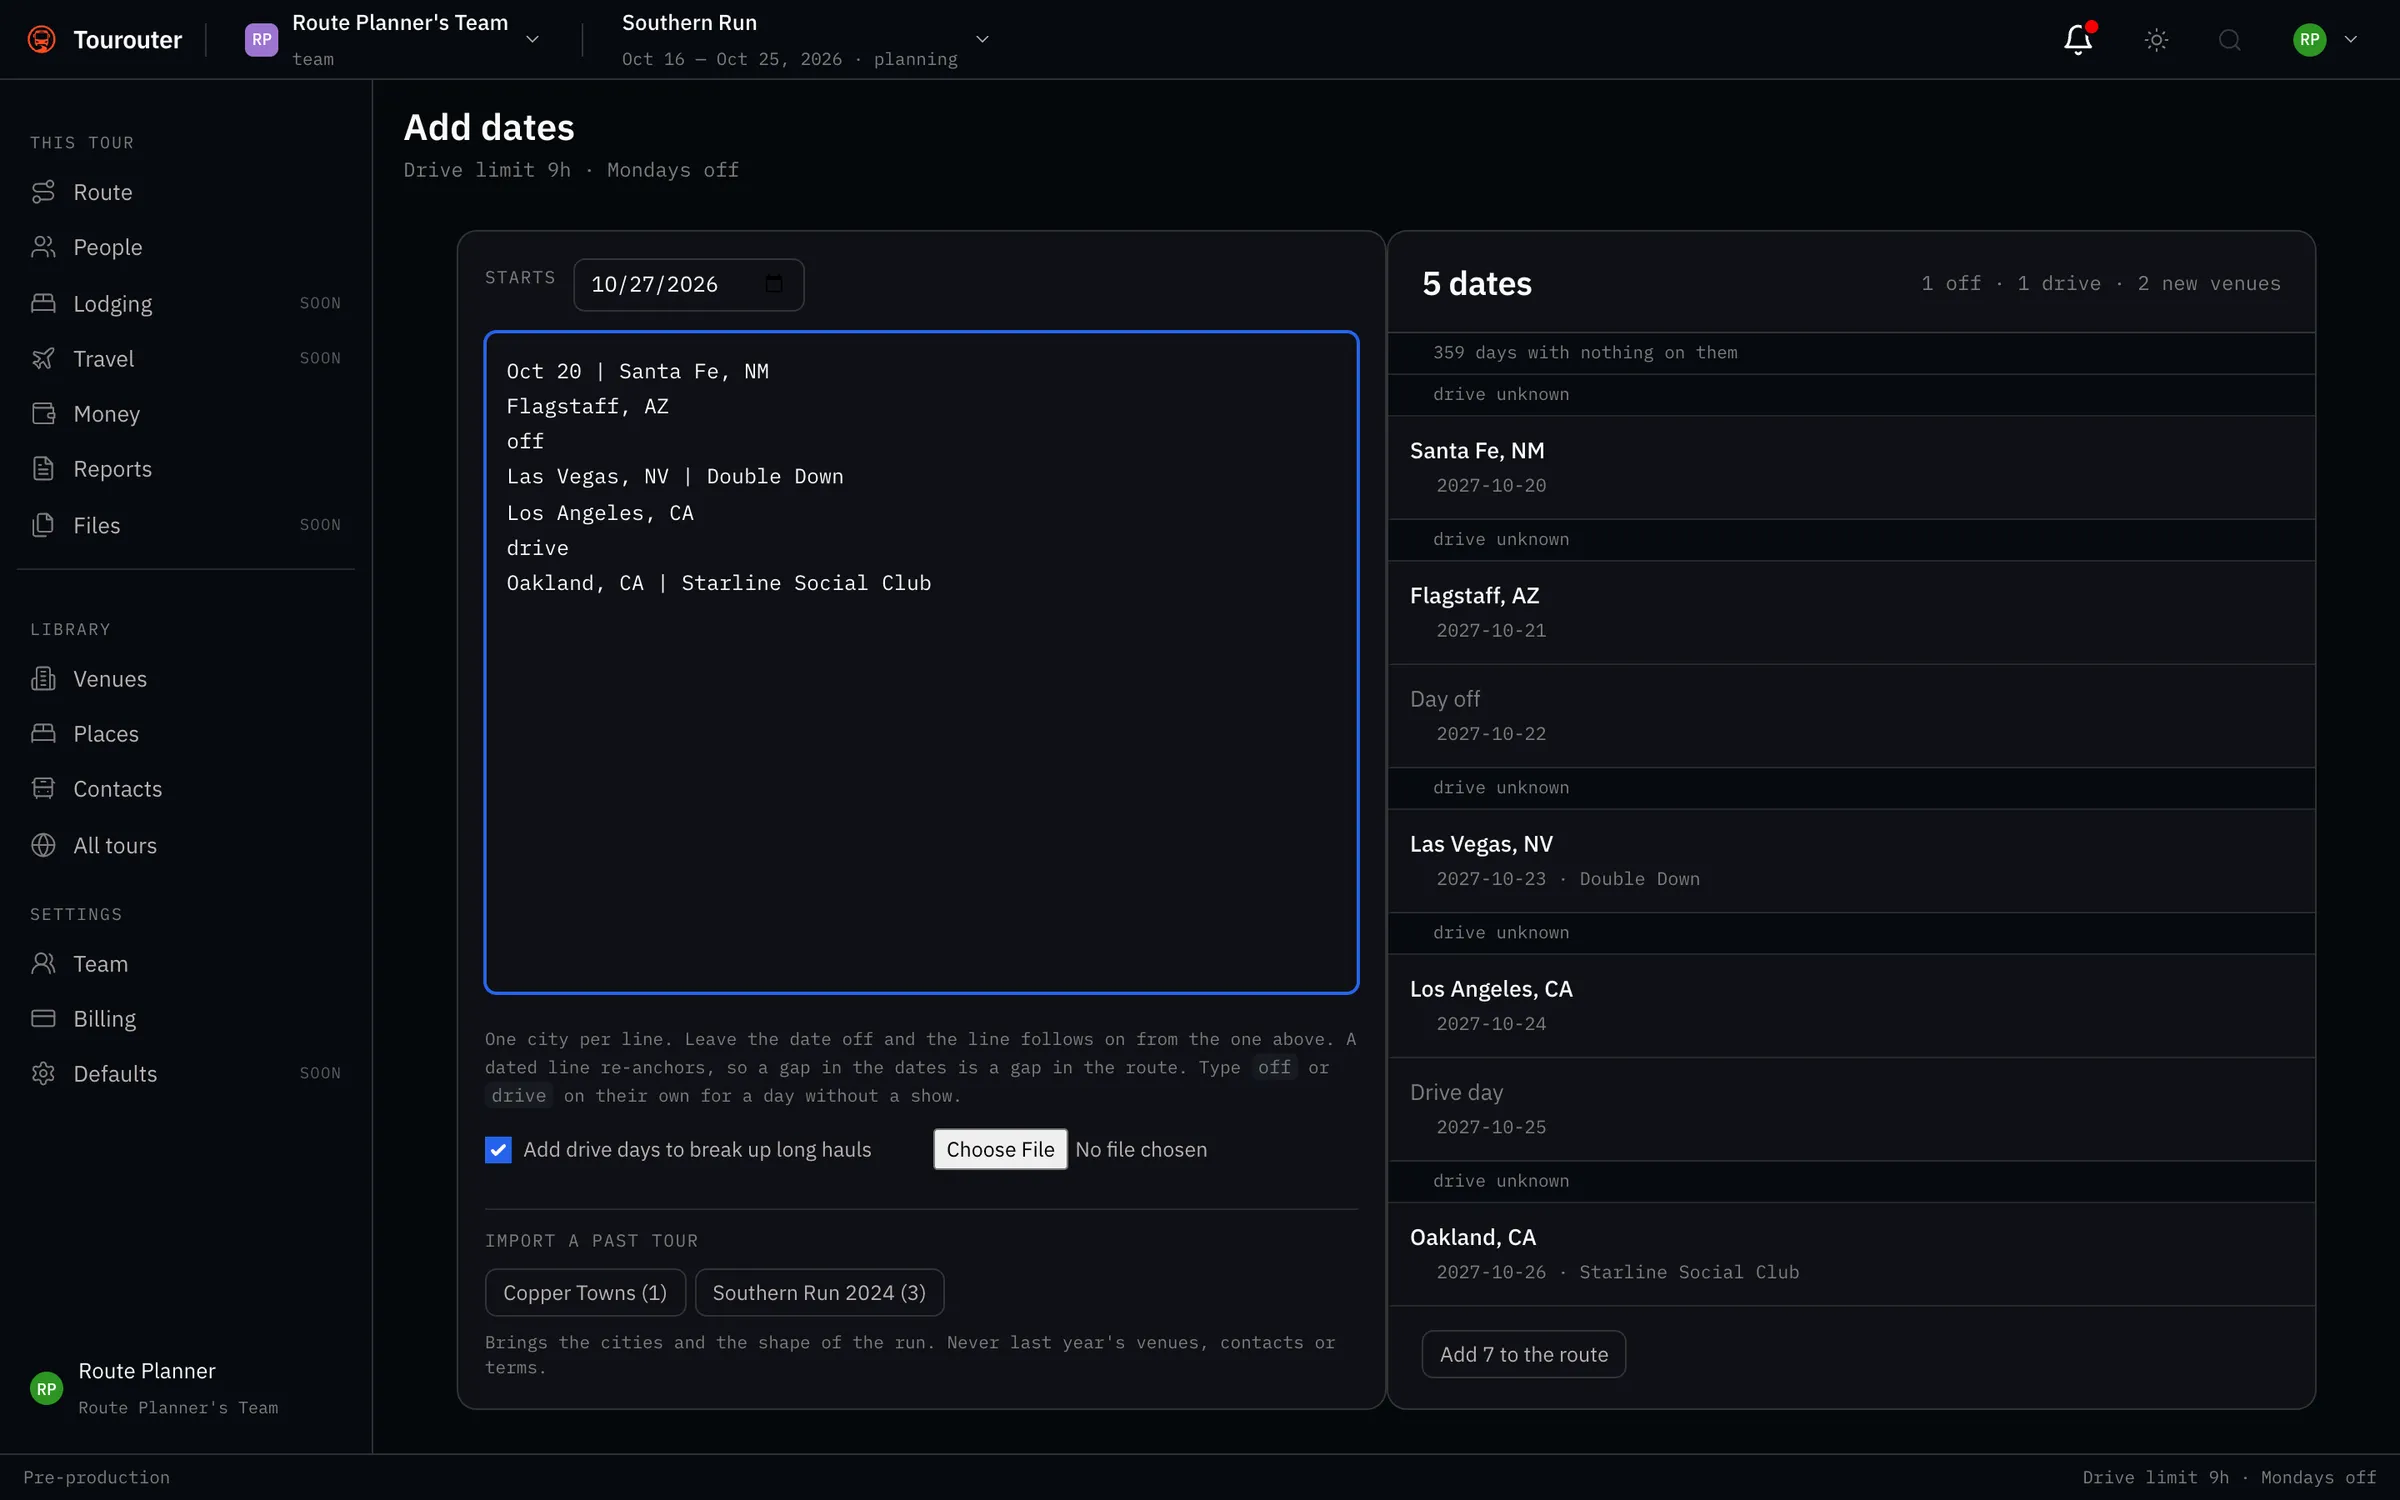Select the Santa Fe, NM preview row

point(1851,467)
